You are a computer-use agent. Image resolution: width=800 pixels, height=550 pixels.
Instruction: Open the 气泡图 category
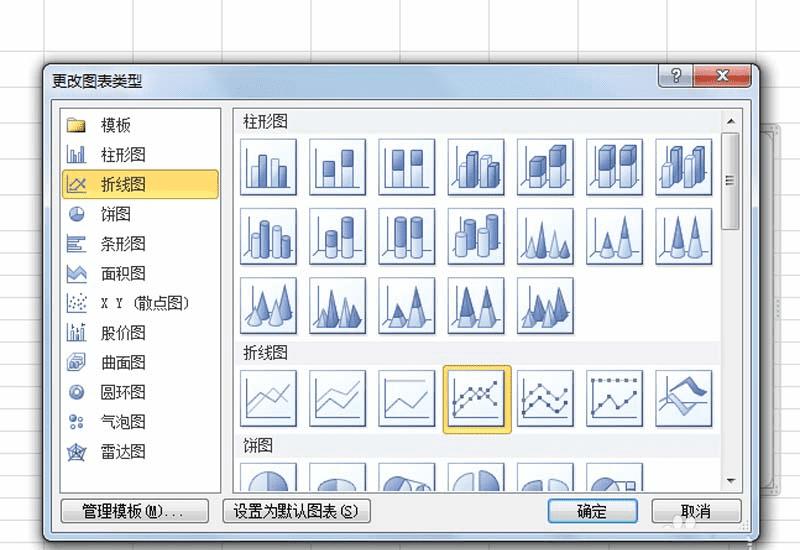(140, 422)
